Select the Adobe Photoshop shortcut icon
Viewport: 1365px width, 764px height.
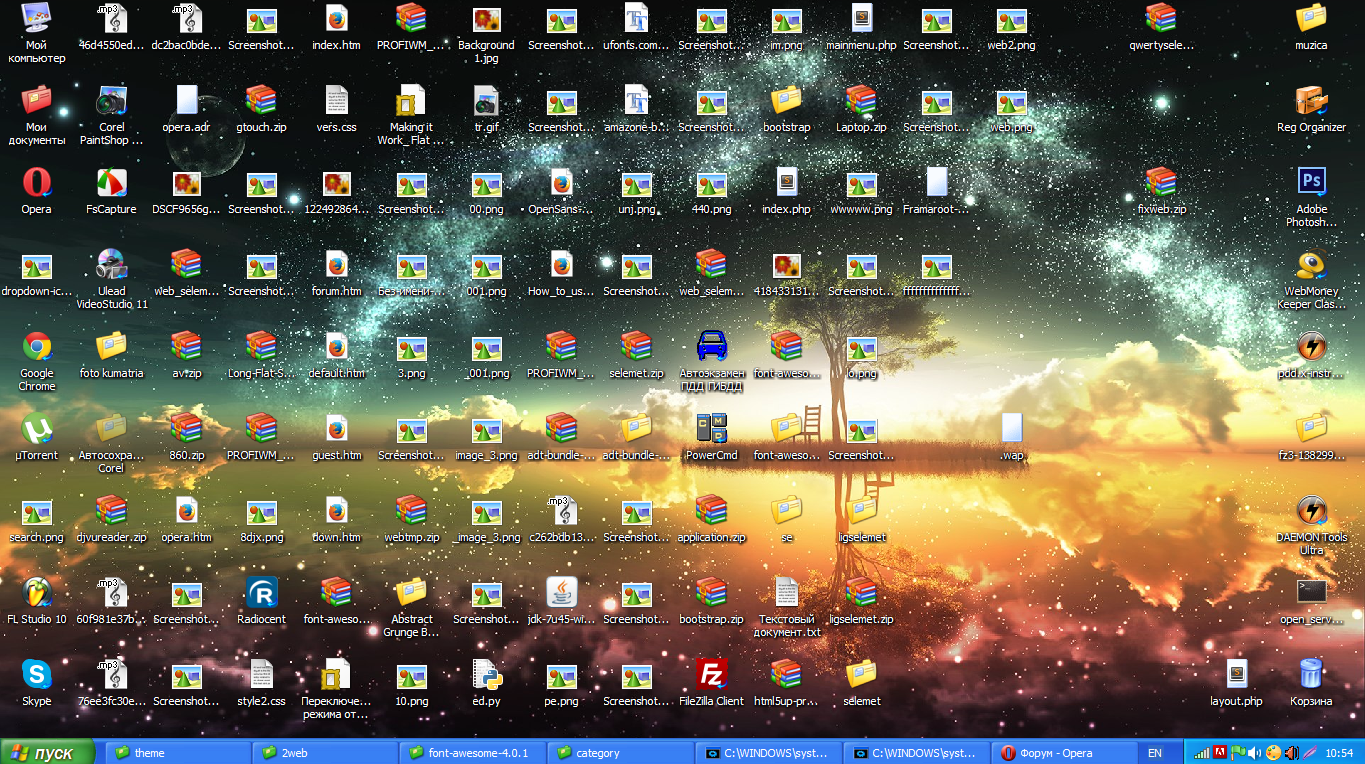[1311, 184]
